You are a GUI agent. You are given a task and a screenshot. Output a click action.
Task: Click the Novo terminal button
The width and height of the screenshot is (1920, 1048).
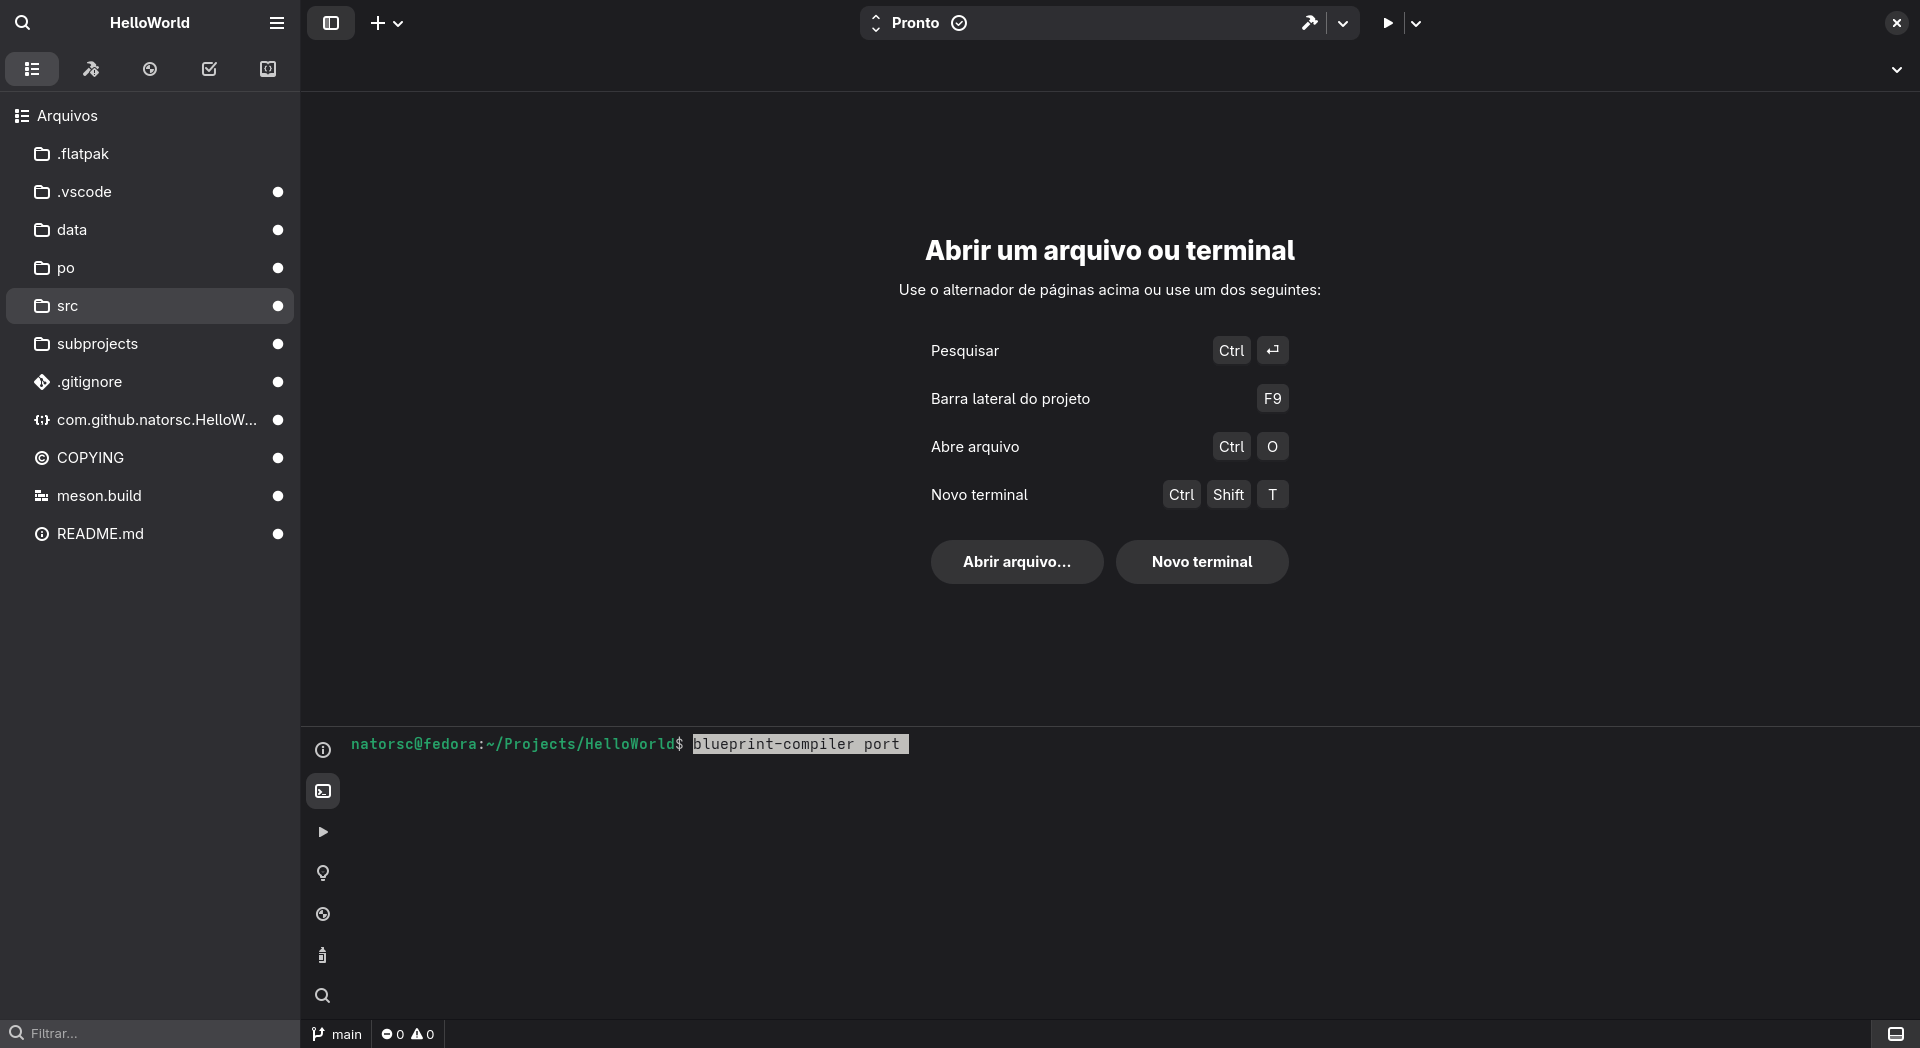click(1202, 562)
